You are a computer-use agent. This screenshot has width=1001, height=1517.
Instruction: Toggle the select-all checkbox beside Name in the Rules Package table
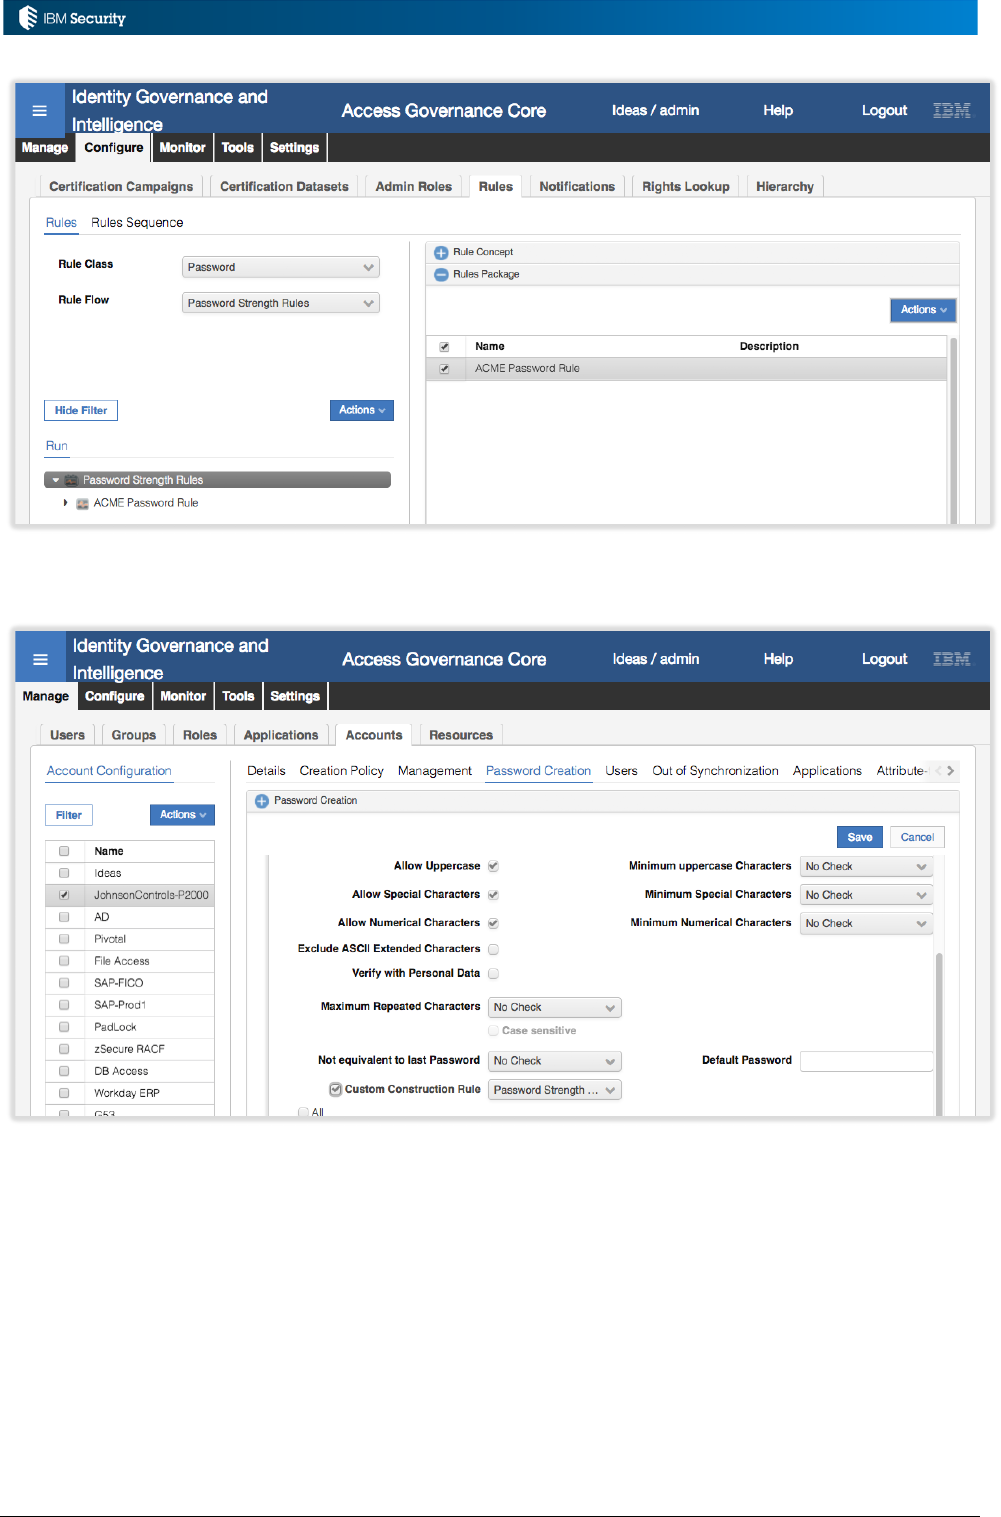(x=444, y=347)
